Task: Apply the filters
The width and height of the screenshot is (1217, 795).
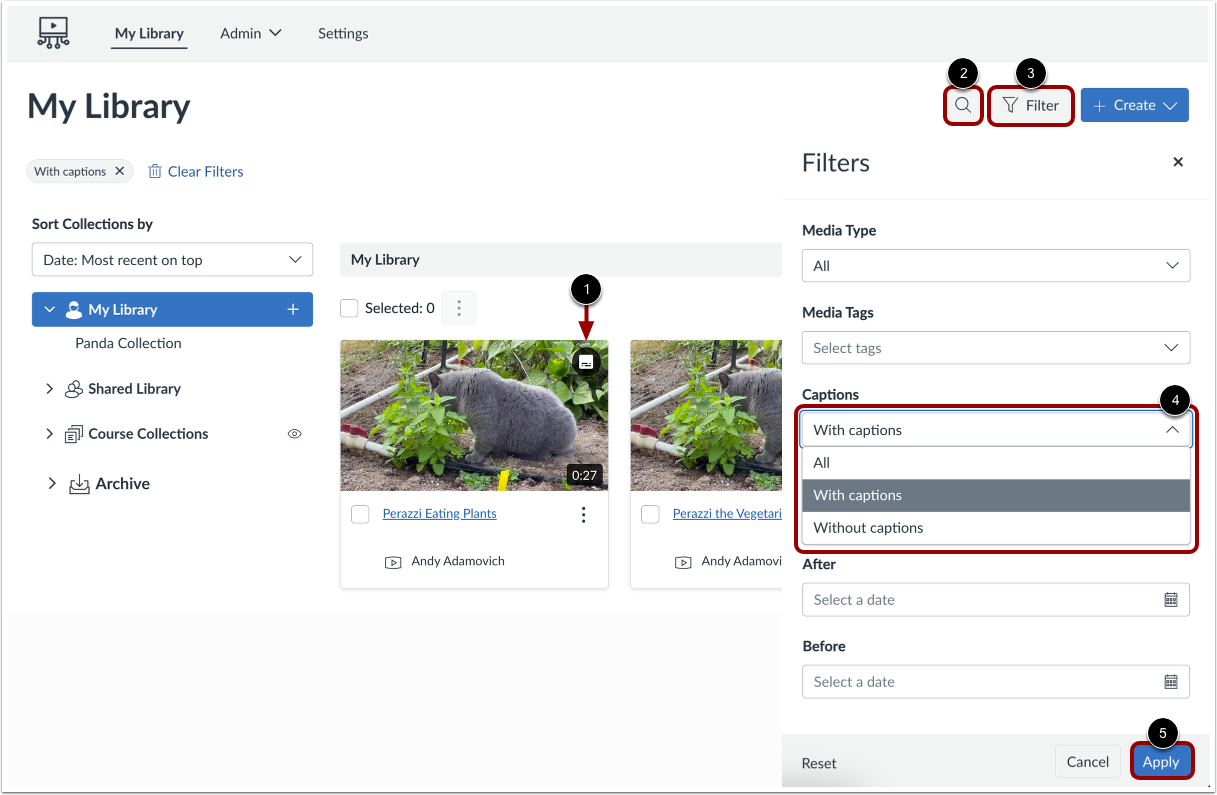Action: pos(1161,762)
